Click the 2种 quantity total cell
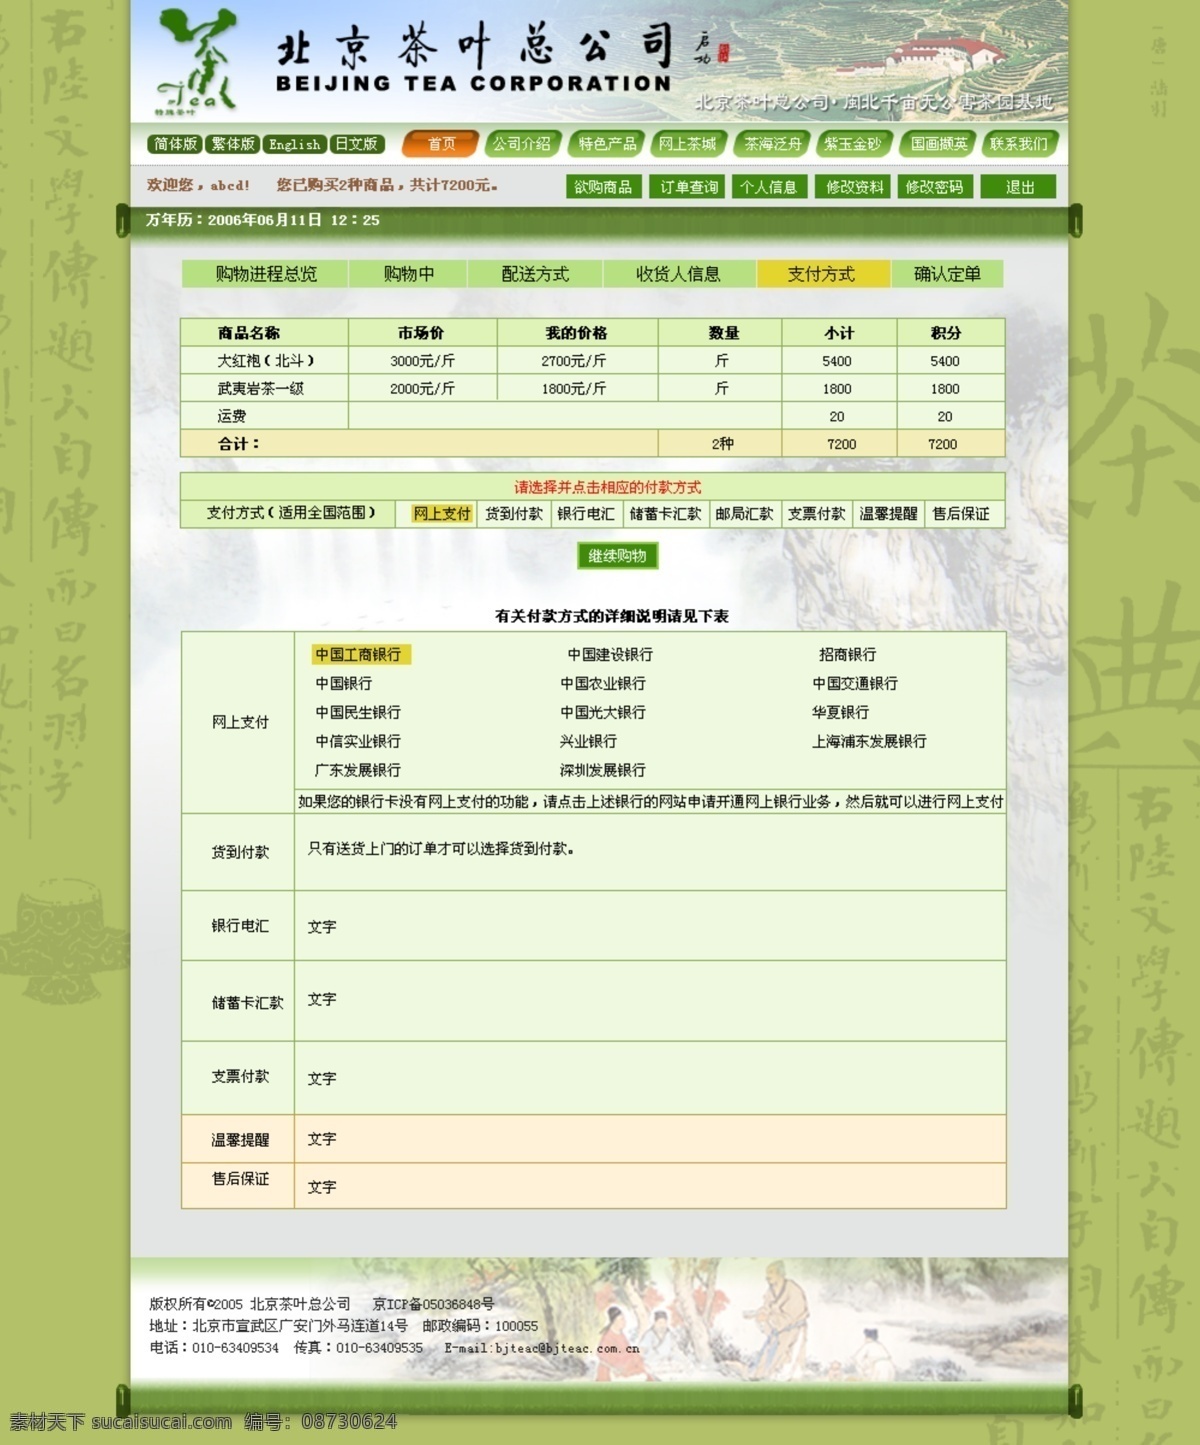 pyautogui.click(x=720, y=444)
